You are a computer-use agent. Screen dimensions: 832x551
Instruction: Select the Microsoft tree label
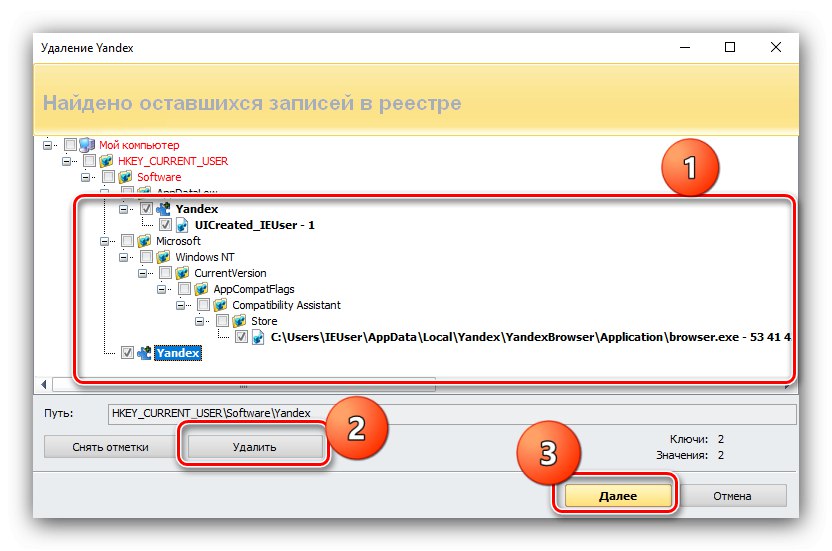[178, 241]
